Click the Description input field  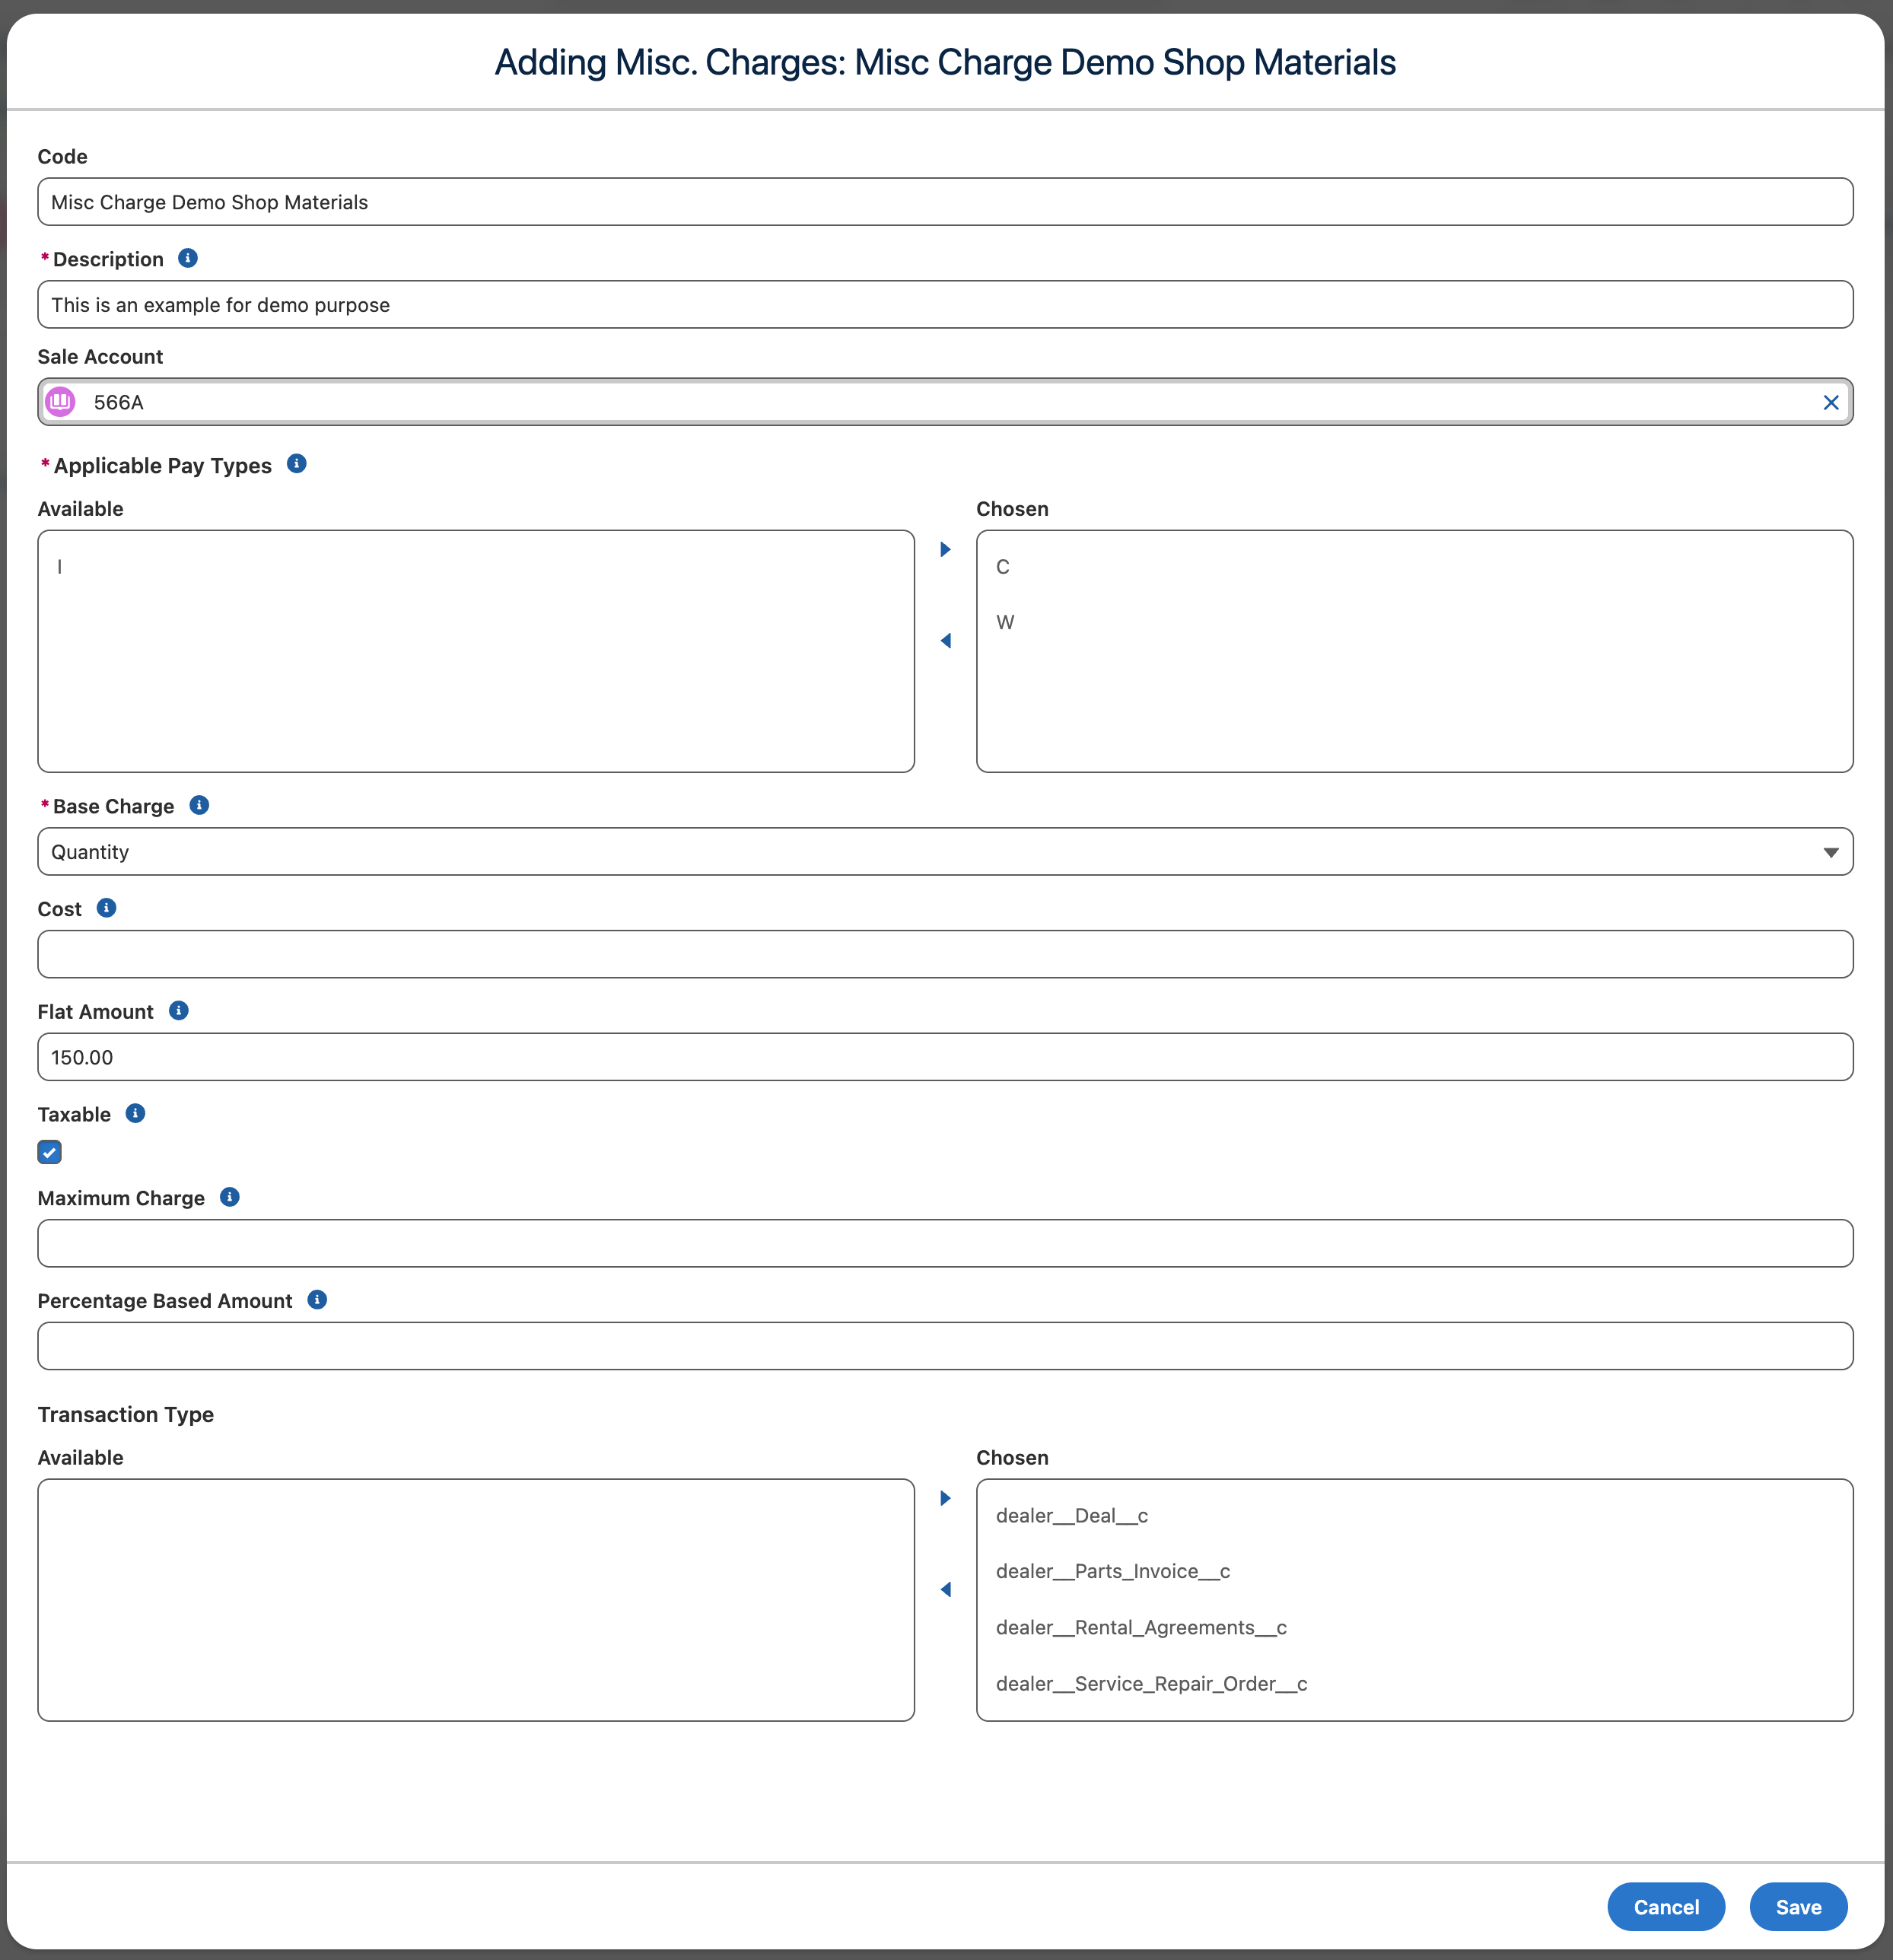(x=945, y=305)
